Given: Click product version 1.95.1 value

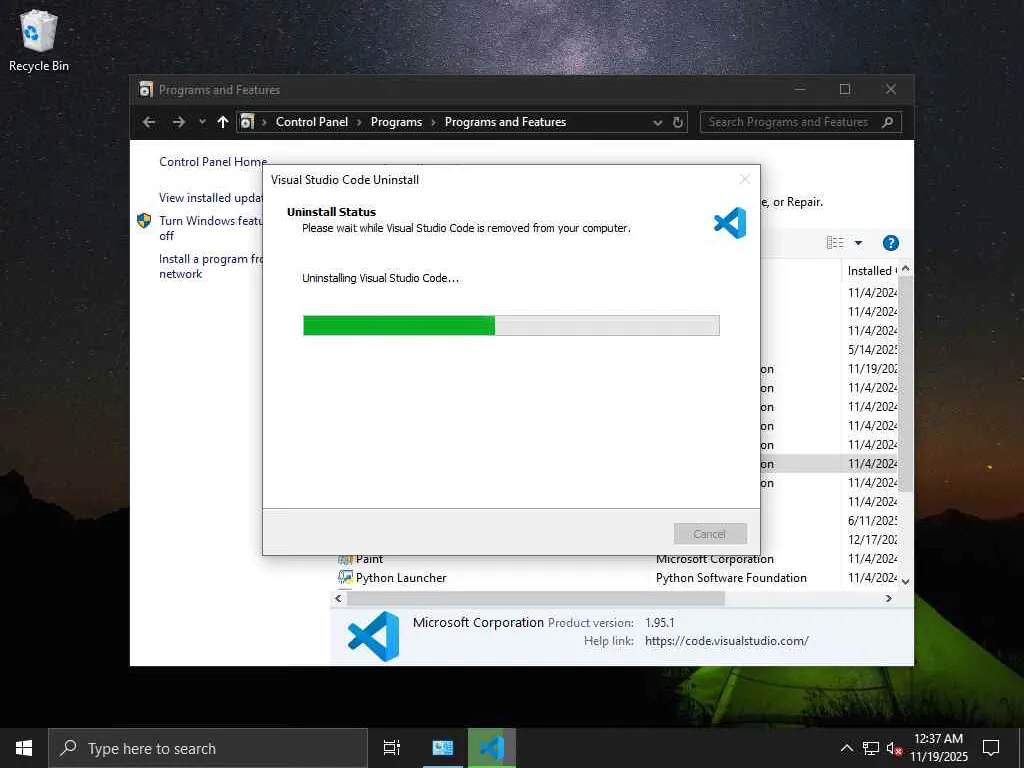Looking at the screenshot, I should (660, 622).
